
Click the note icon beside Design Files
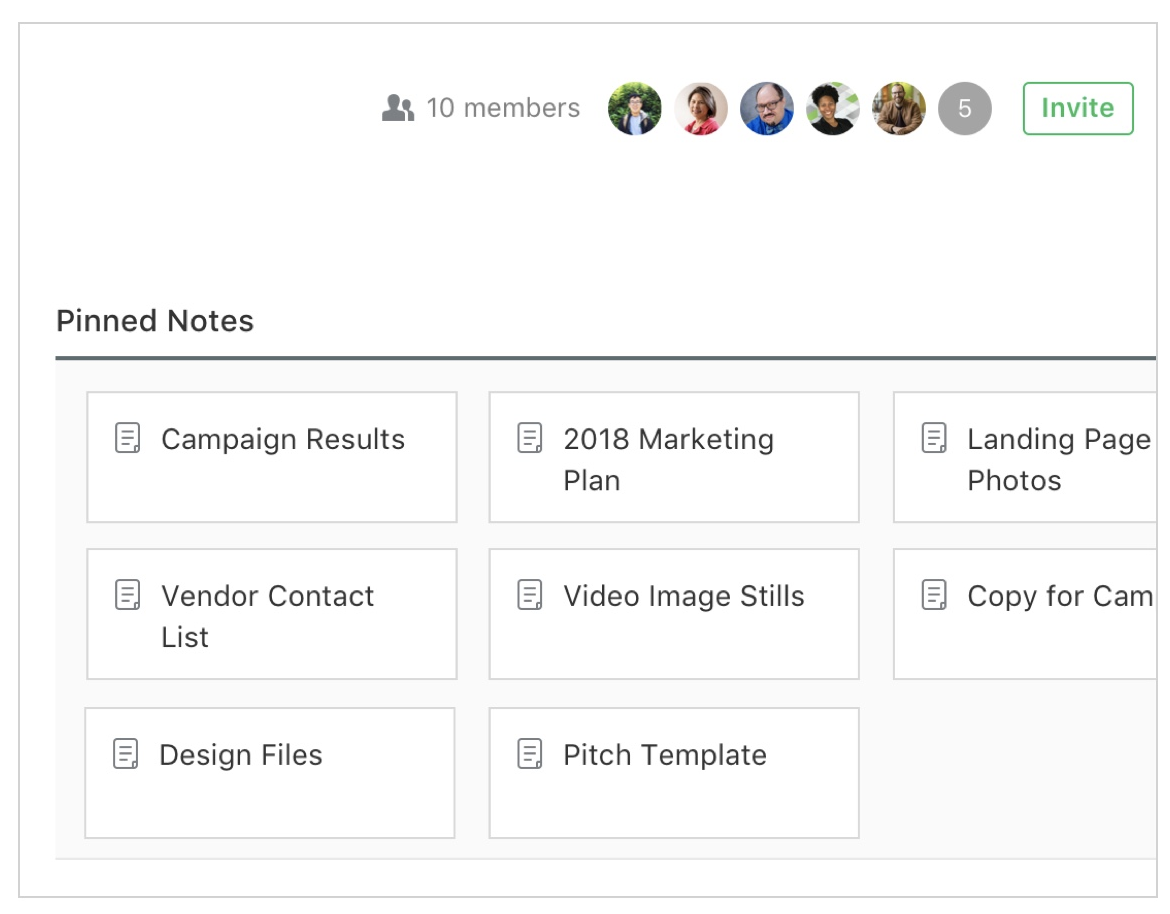[x=125, y=754]
